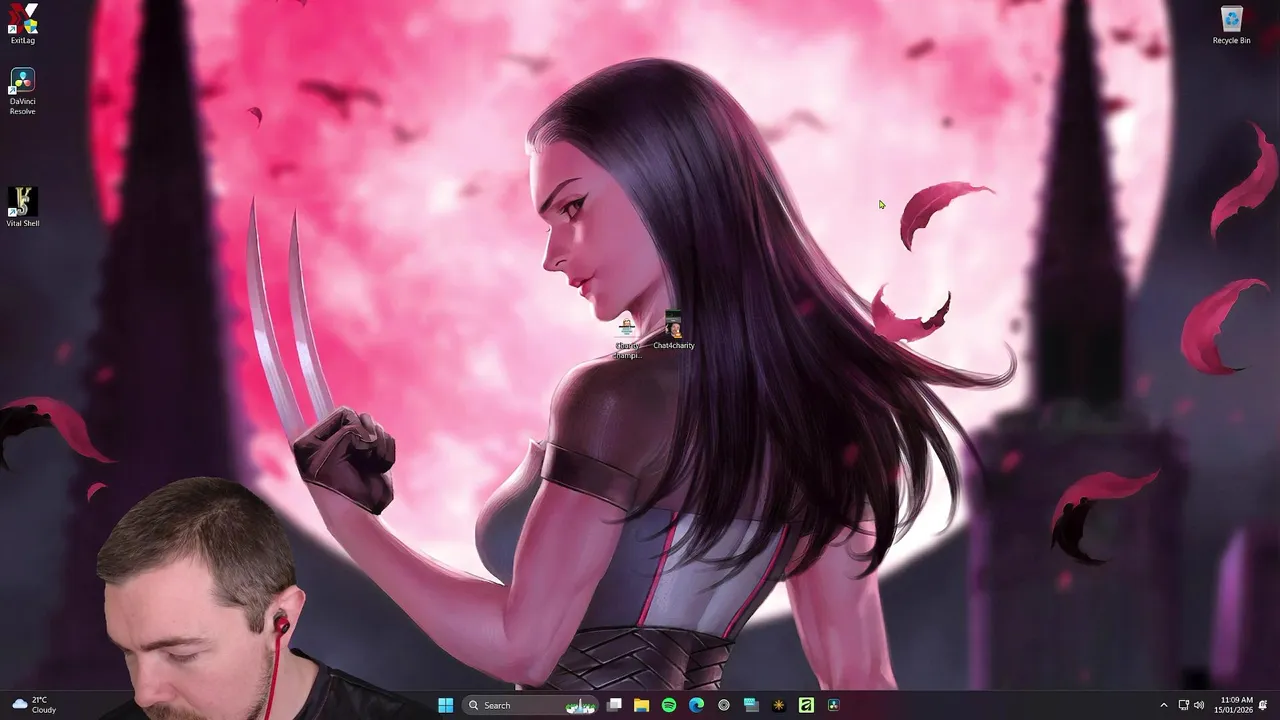This screenshot has height=720, width=1280.
Task: Open Spotify from the taskbar
Action: pos(669,705)
